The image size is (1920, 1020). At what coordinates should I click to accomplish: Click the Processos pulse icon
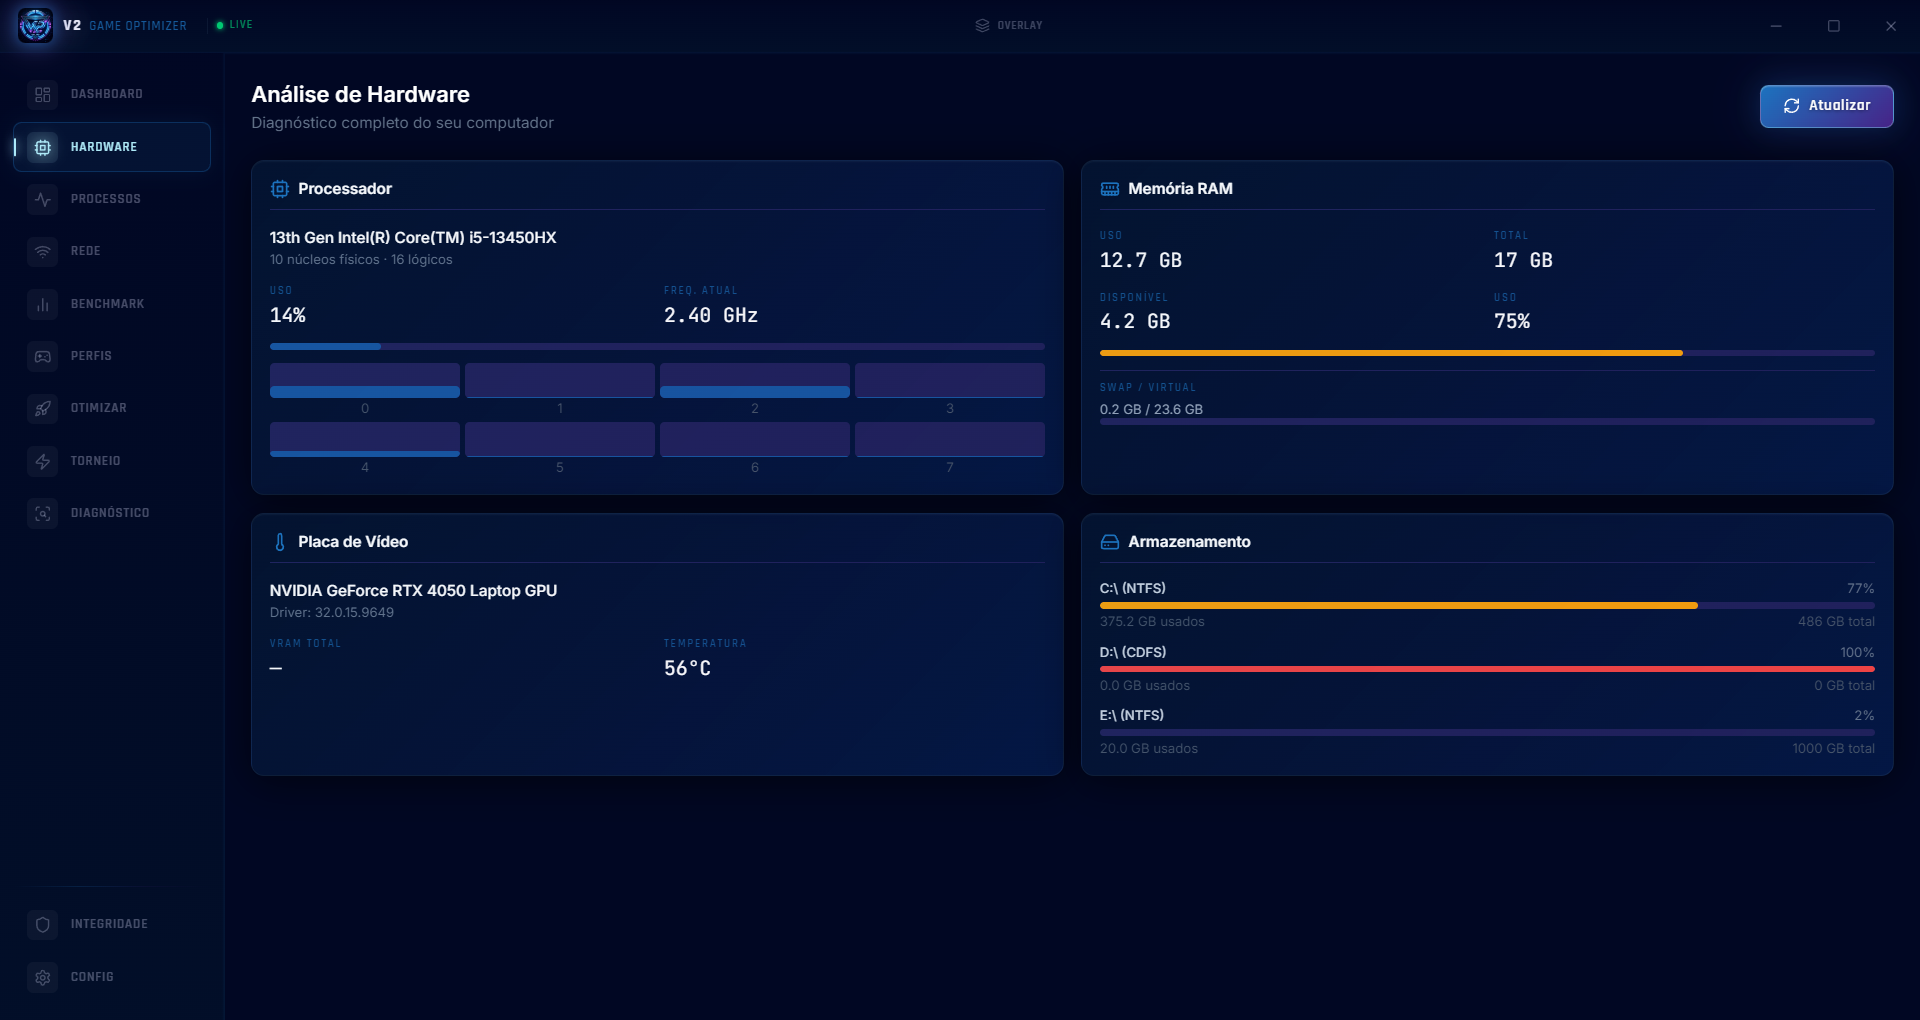click(42, 199)
